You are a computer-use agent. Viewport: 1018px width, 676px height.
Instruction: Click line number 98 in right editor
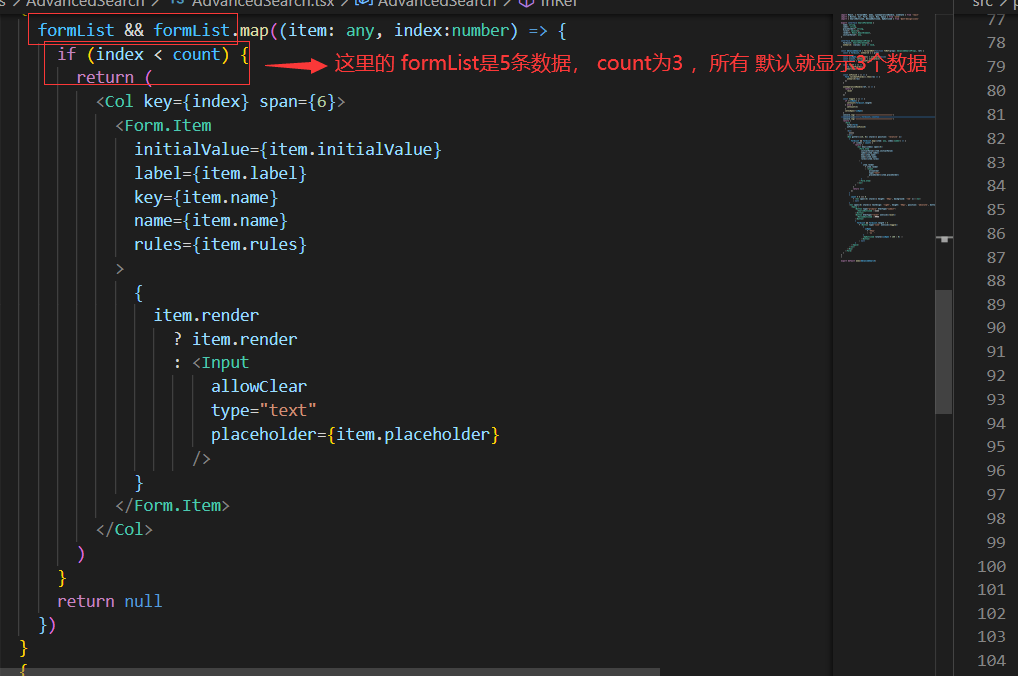tap(996, 519)
